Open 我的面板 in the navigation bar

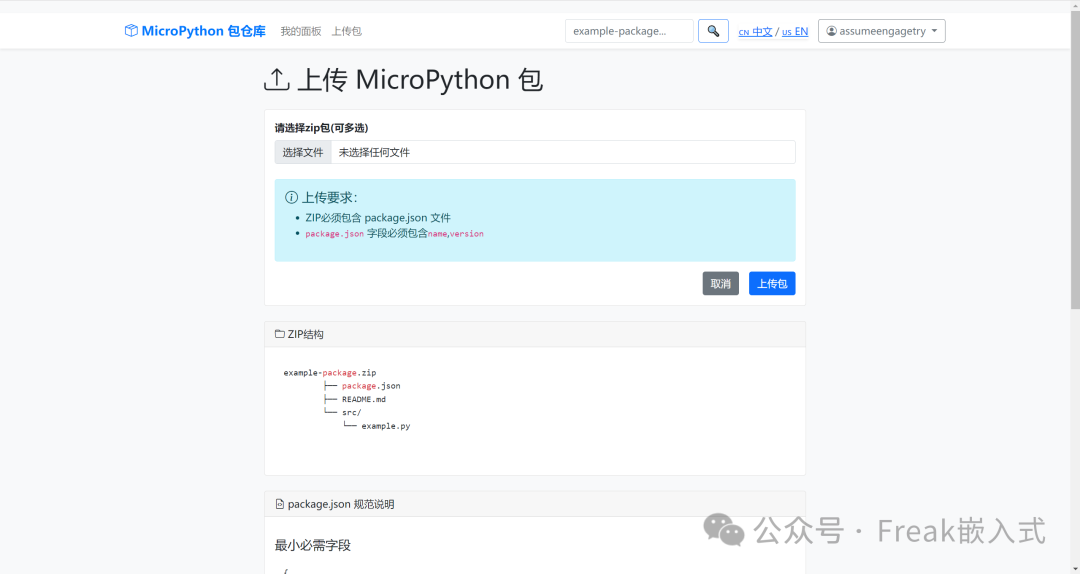[301, 31]
